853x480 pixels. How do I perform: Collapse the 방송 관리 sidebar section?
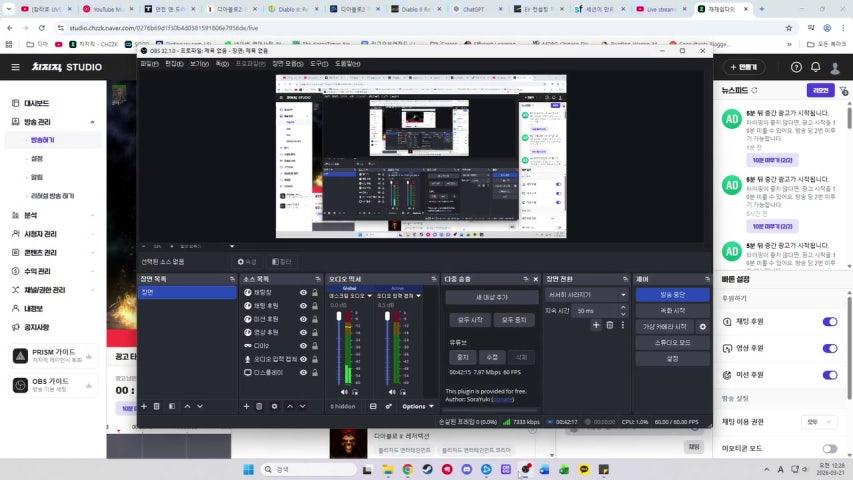point(92,122)
